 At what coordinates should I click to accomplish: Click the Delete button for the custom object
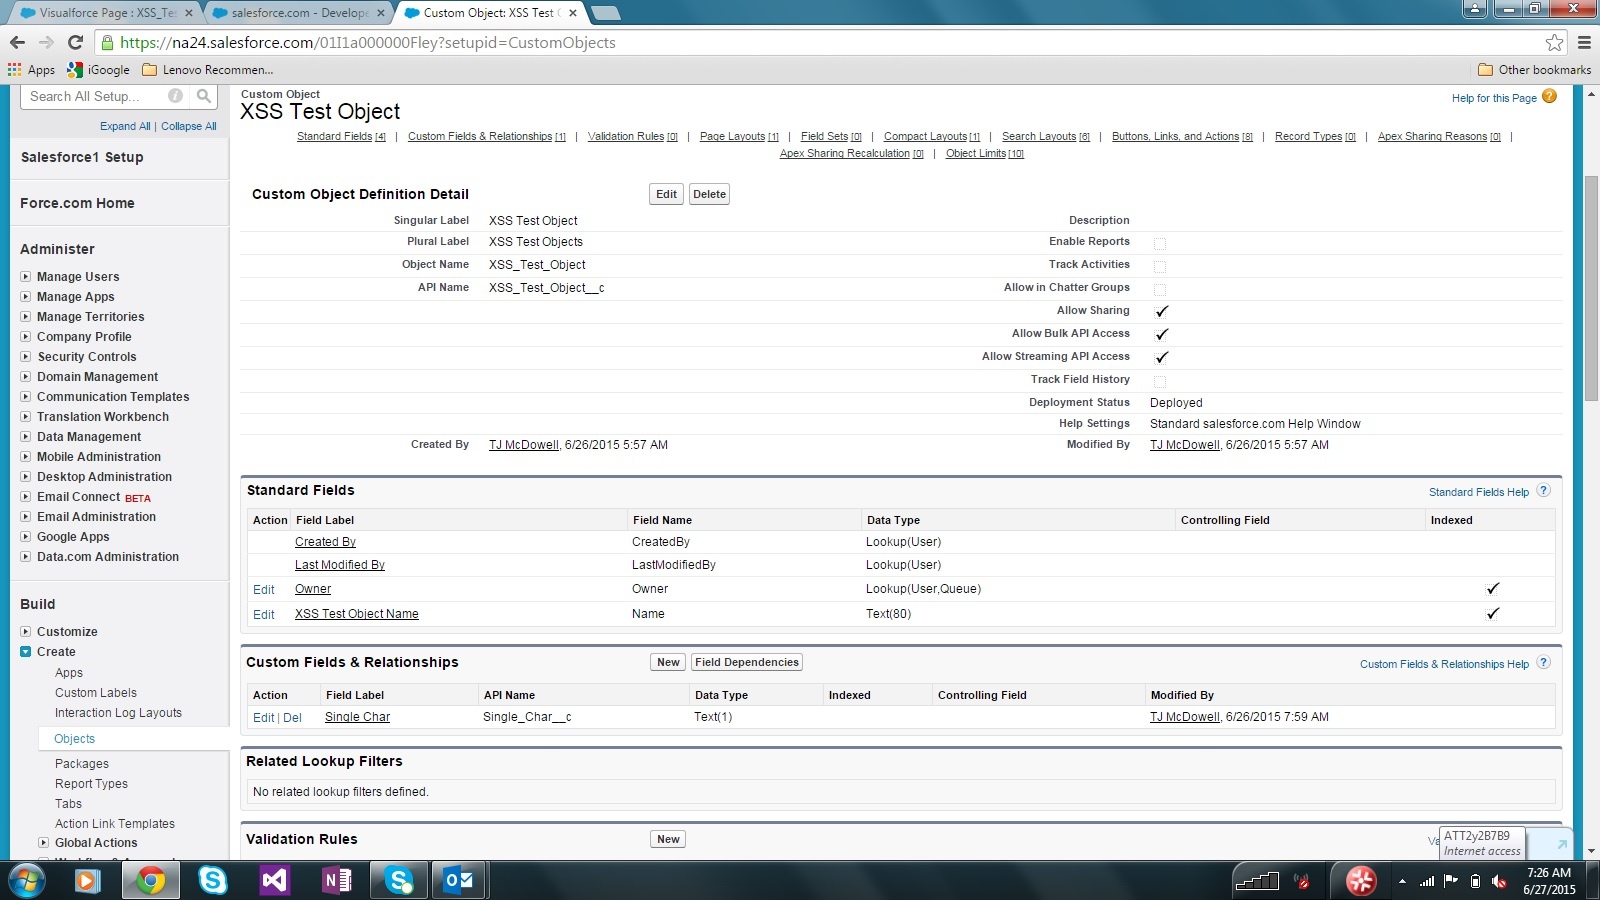709,194
